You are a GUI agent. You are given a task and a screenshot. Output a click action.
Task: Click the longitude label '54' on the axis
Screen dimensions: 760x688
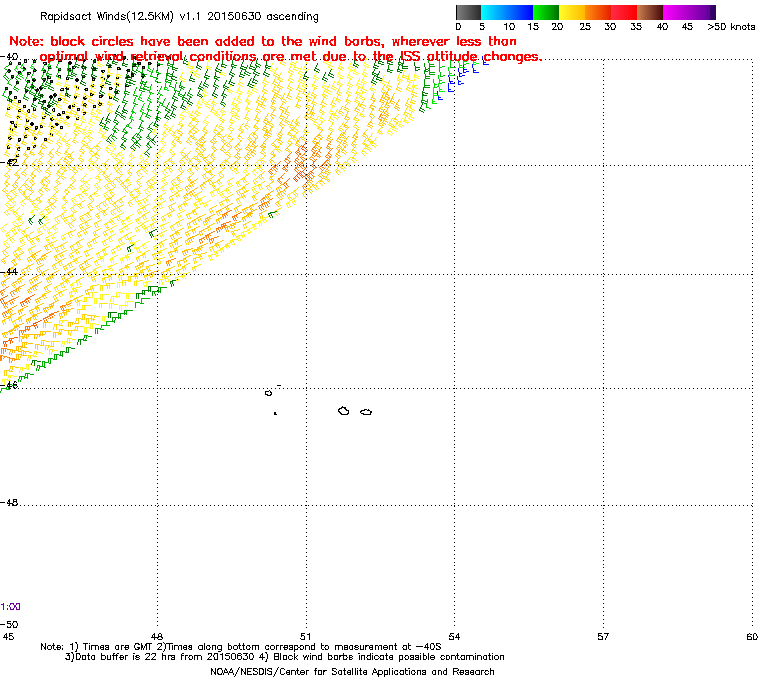[454, 636]
